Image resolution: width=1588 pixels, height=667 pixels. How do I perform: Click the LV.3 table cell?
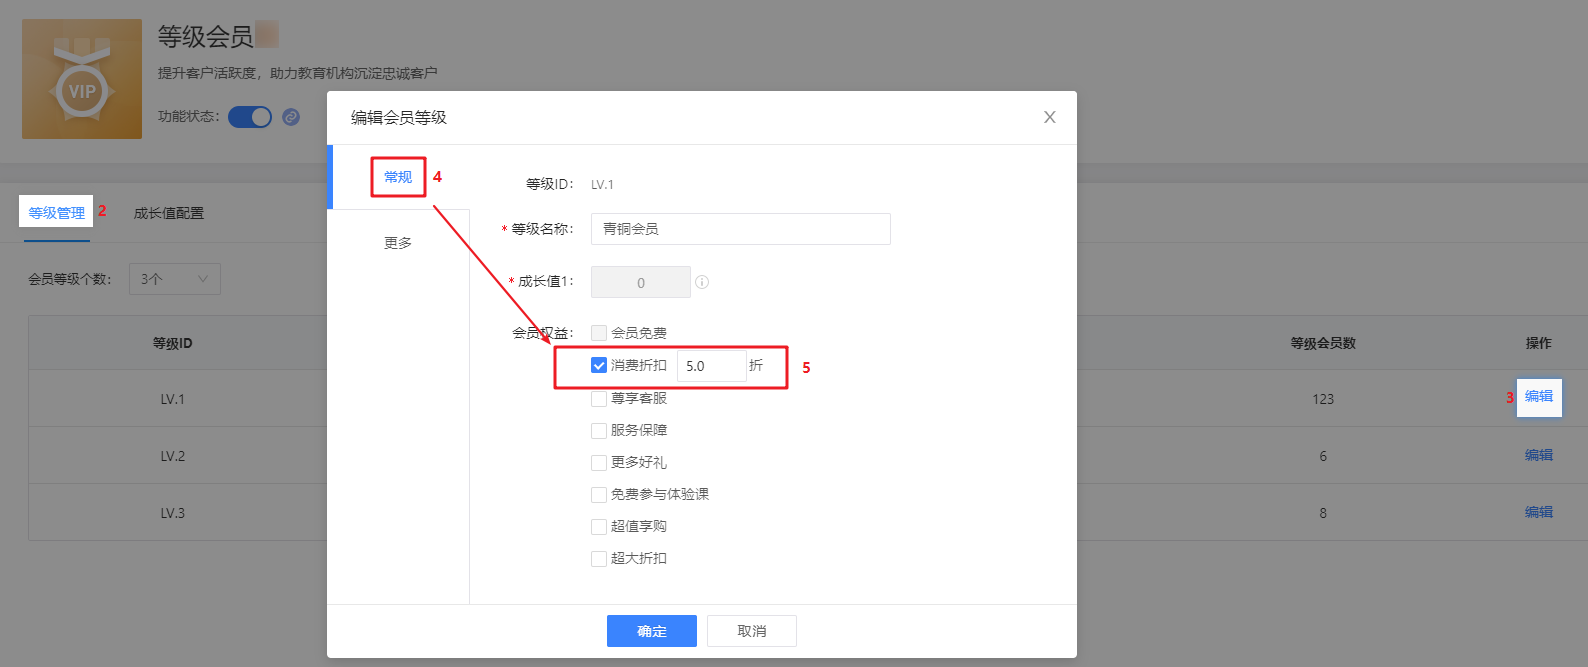[x=173, y=513]
